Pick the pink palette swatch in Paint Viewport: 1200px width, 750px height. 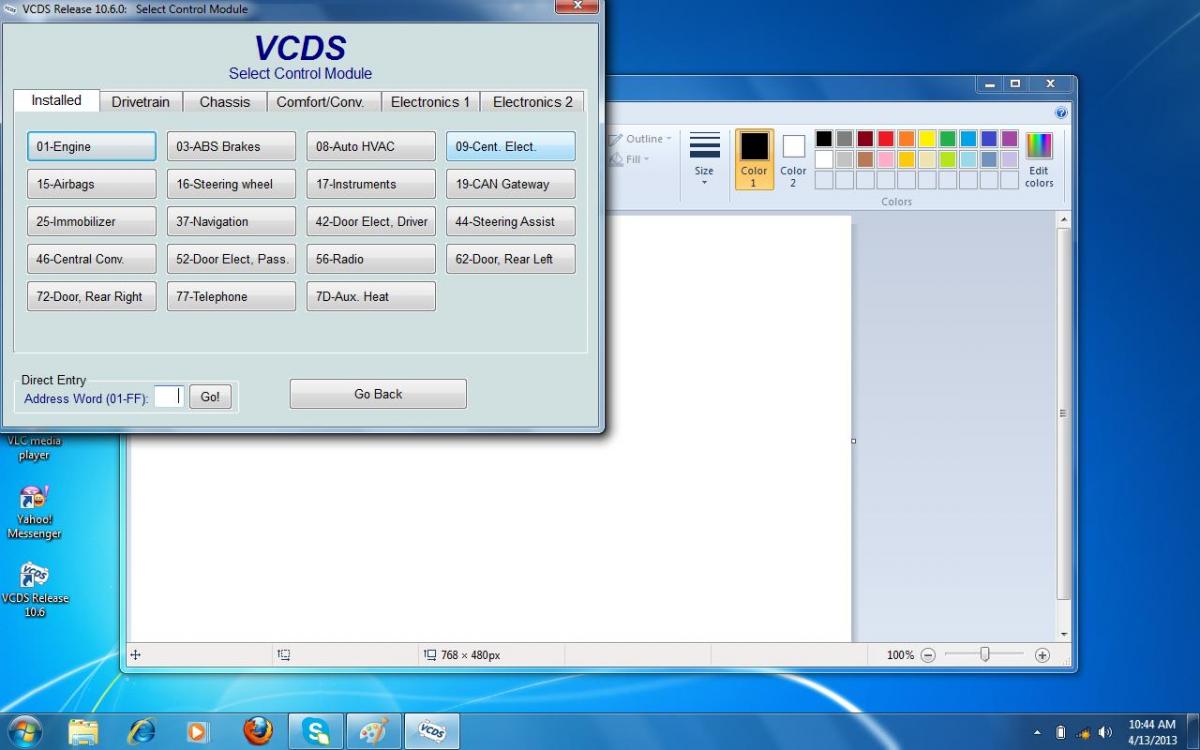coord(886,159)
